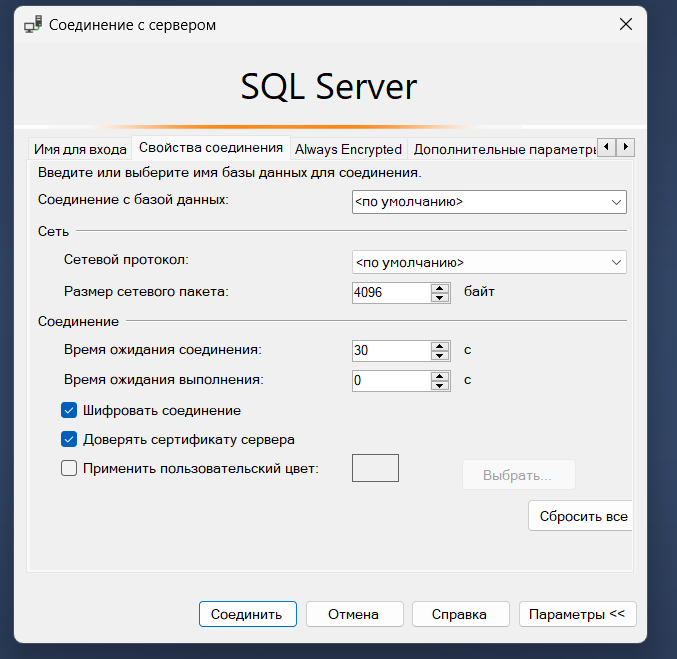The height and width of the screenshot is (659, 677).
Task: Click the connection timeout field showing 30
Action: [391, 350]
